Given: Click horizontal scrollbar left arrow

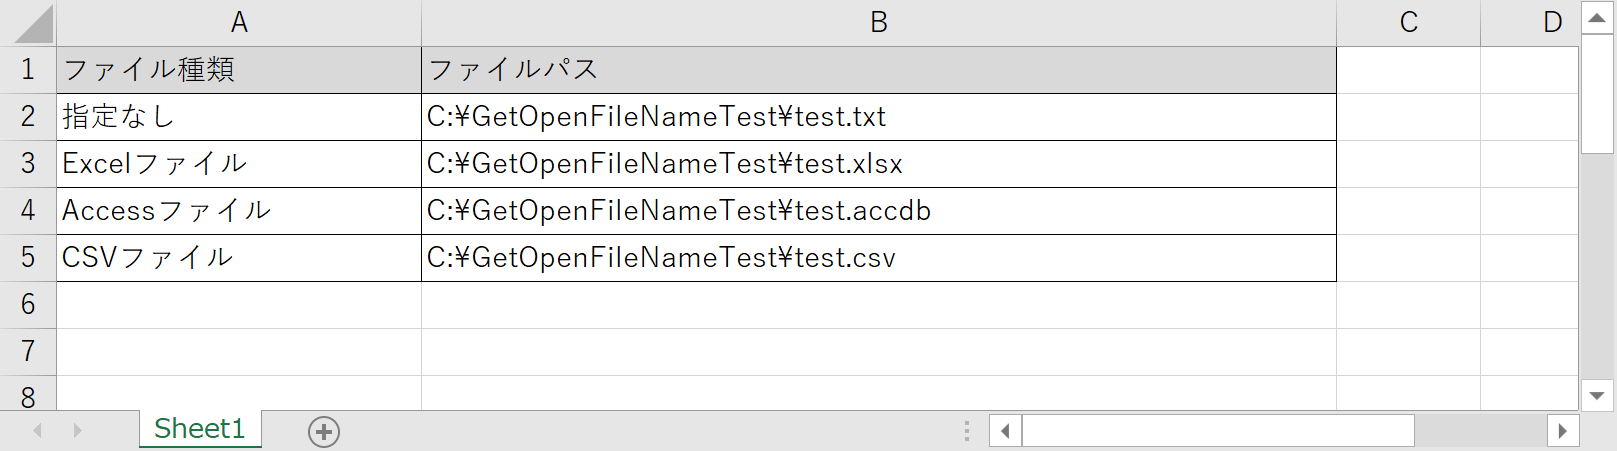Looking at the screenshot, I should coord(1005,432).
